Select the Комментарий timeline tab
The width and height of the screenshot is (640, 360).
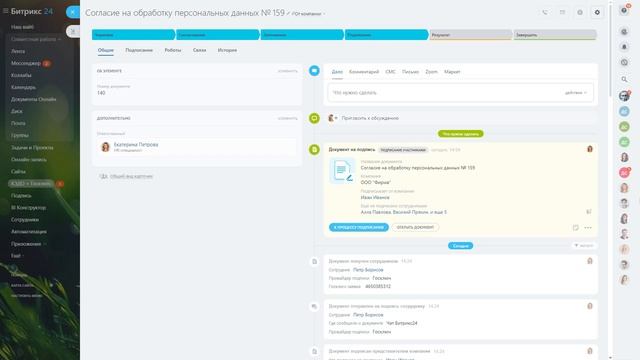(x=364, y=72)
